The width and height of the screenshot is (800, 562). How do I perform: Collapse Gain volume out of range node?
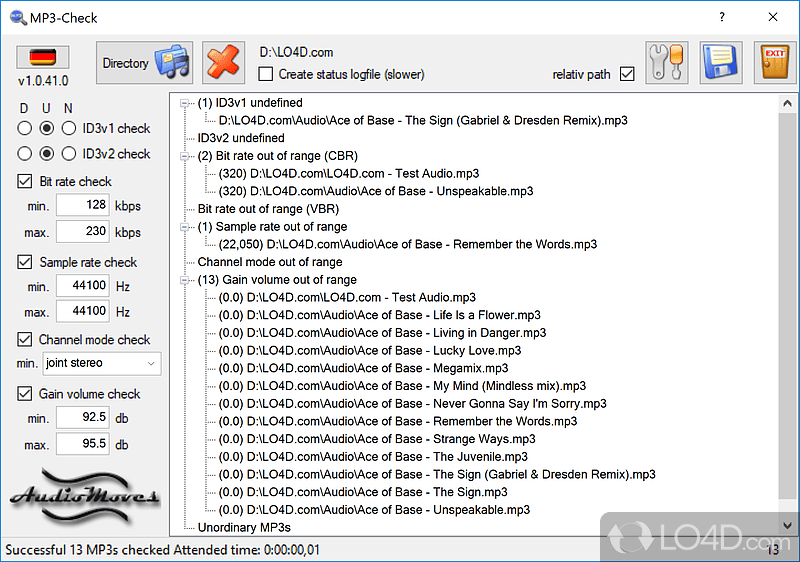(x=184, y=280)
